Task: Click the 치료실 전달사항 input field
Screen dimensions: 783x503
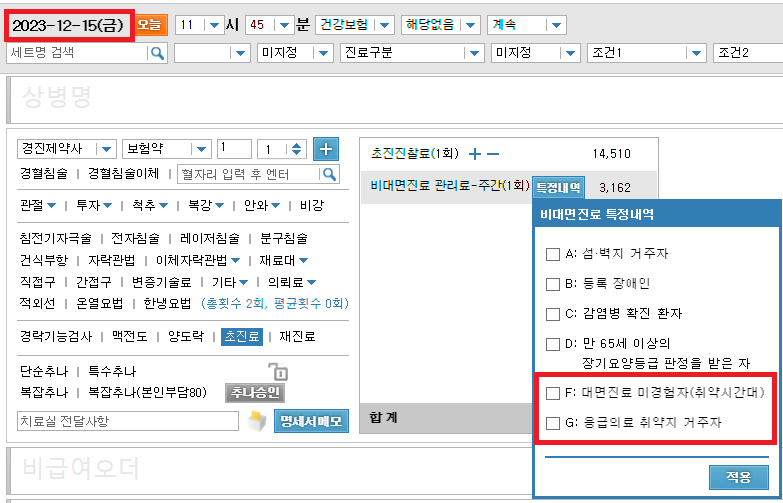Action: coord(128,421)
